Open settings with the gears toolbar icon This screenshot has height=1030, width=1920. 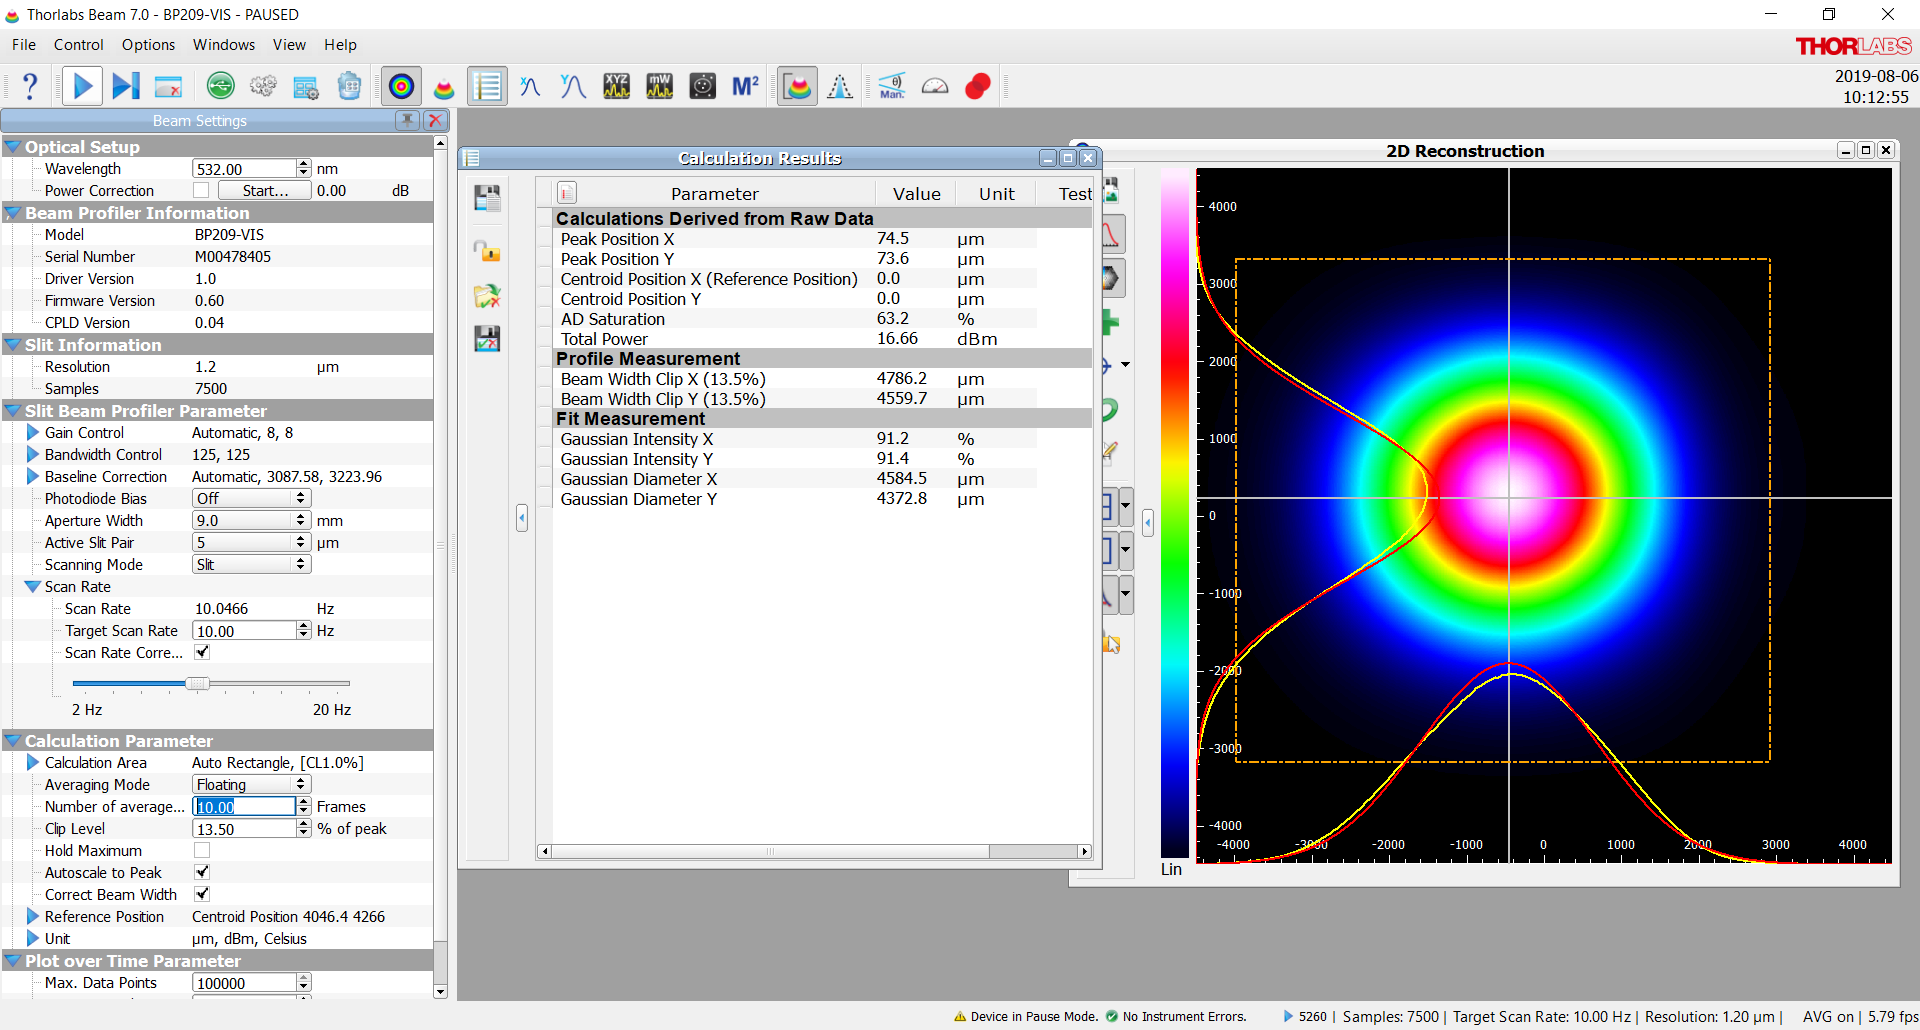pos(263,87)
